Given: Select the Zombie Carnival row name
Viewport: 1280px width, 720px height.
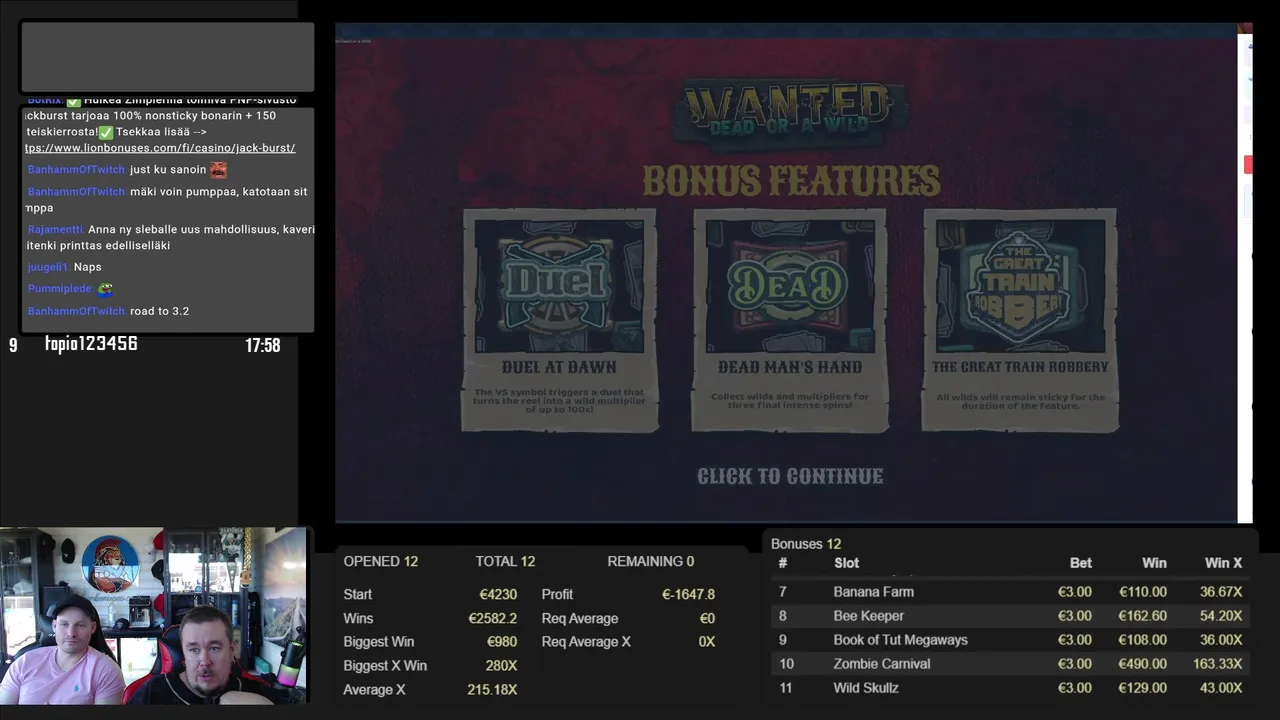Looking at the screenshot, I should (x=882, y=664).
